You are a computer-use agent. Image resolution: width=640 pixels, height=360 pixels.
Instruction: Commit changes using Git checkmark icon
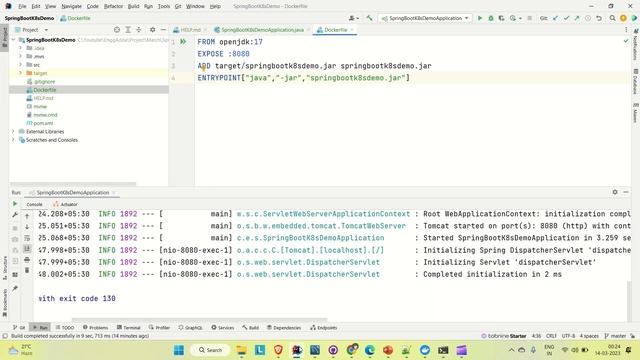(566, 18)
